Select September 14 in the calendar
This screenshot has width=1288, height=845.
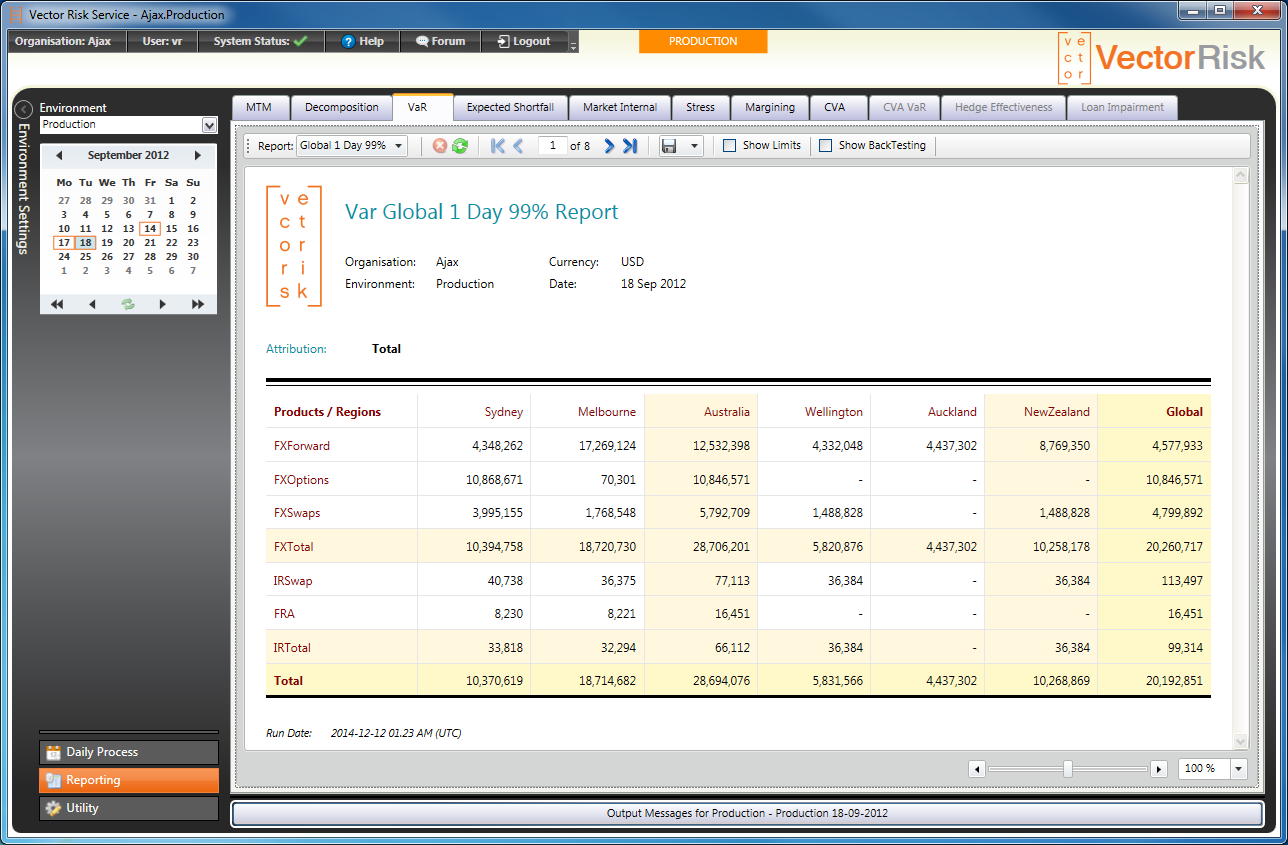coord(150,228)
